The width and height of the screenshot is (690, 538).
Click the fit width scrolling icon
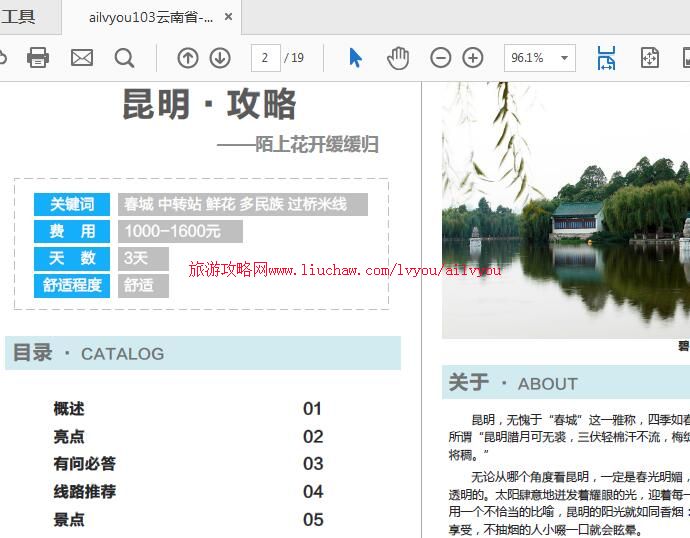pyautogui.click(x=606, y=58)
